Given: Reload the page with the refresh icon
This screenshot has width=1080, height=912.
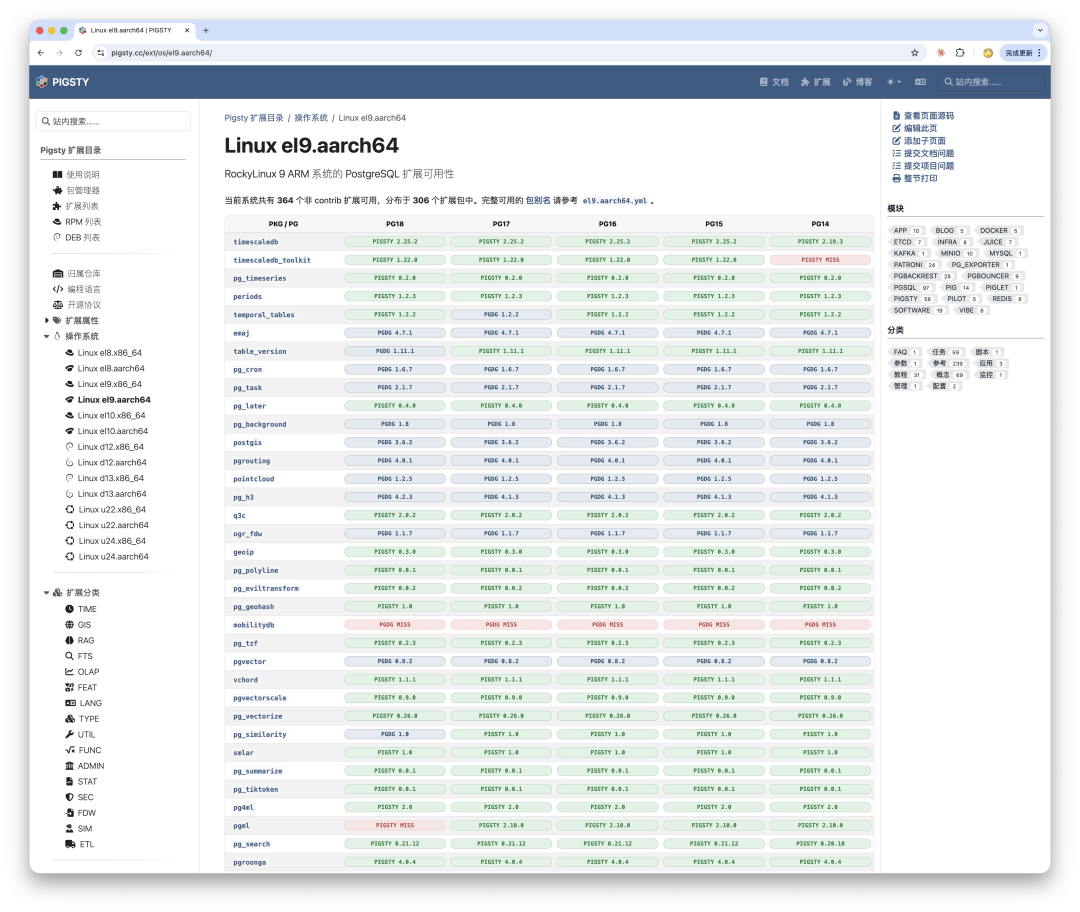Looking at the screenshot, I should (x=79, y=53).
